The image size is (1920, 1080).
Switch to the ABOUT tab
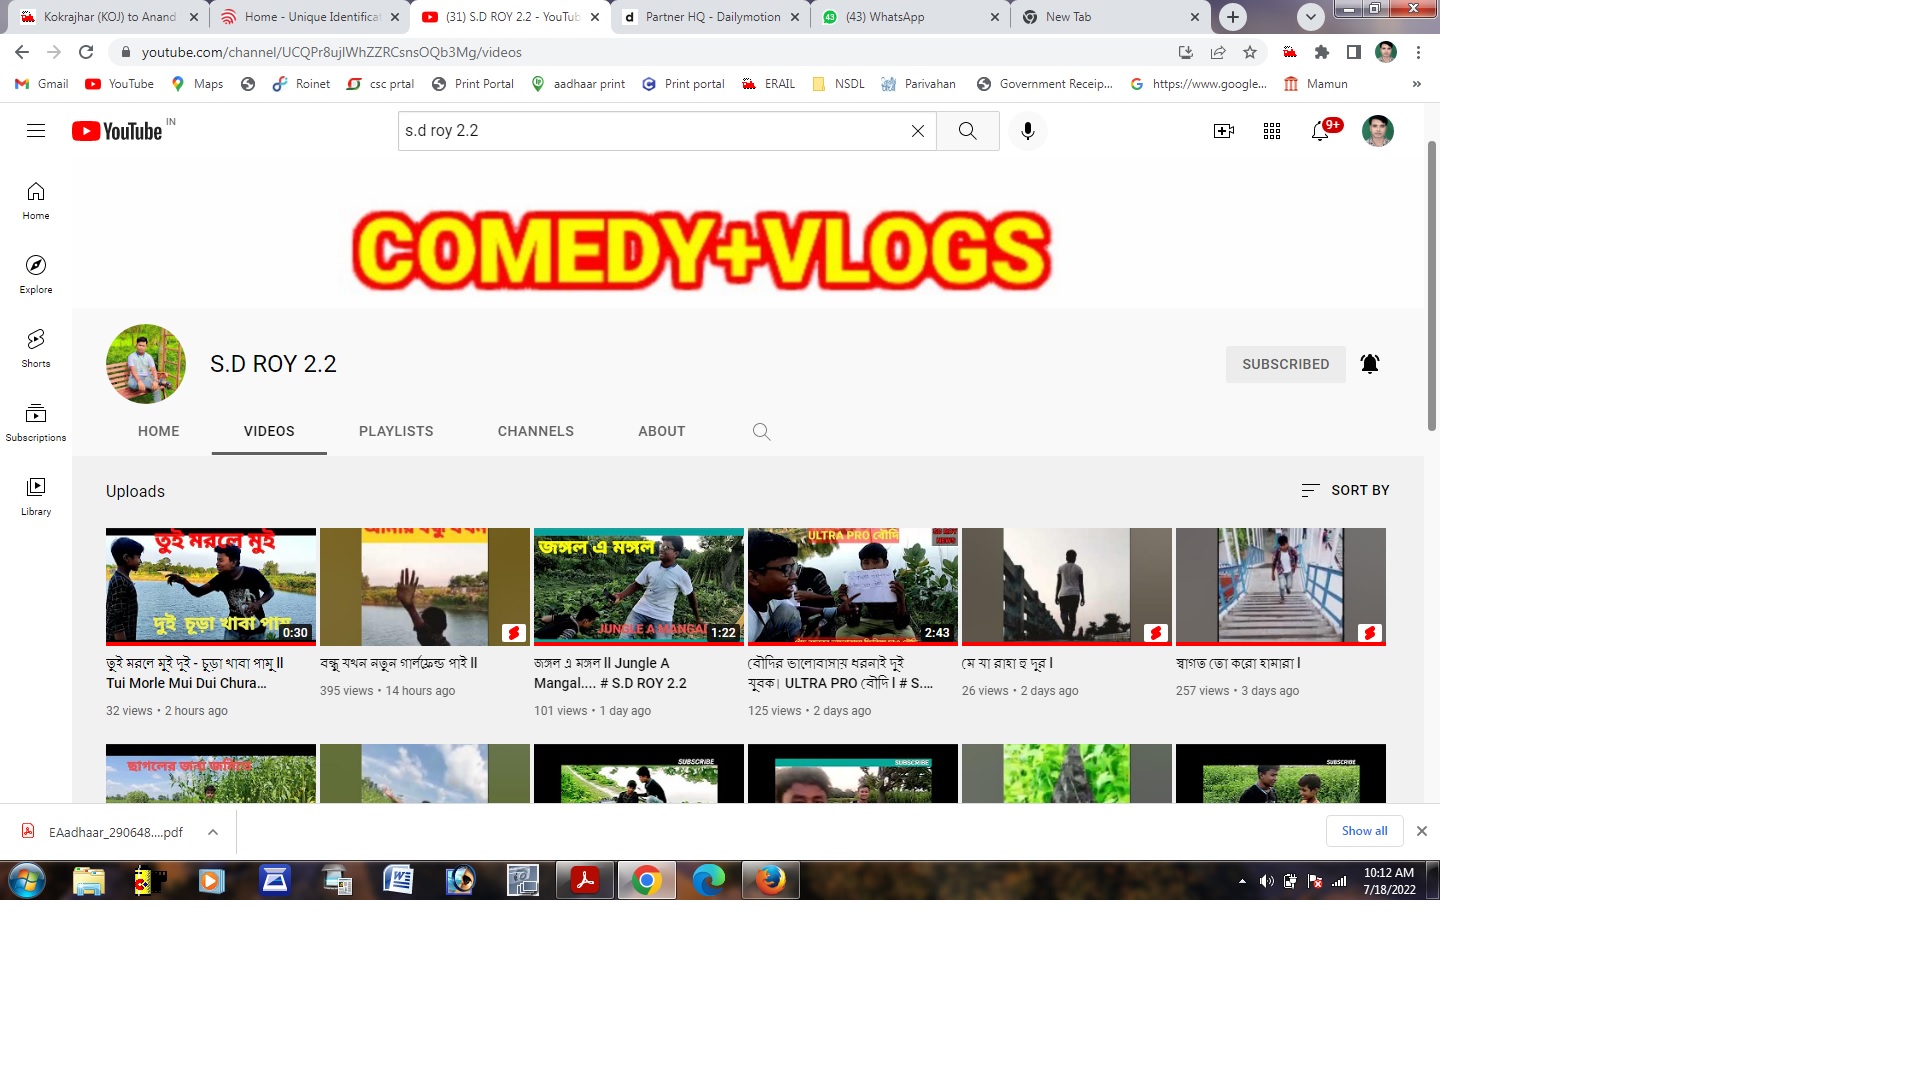tap(661, 431)
